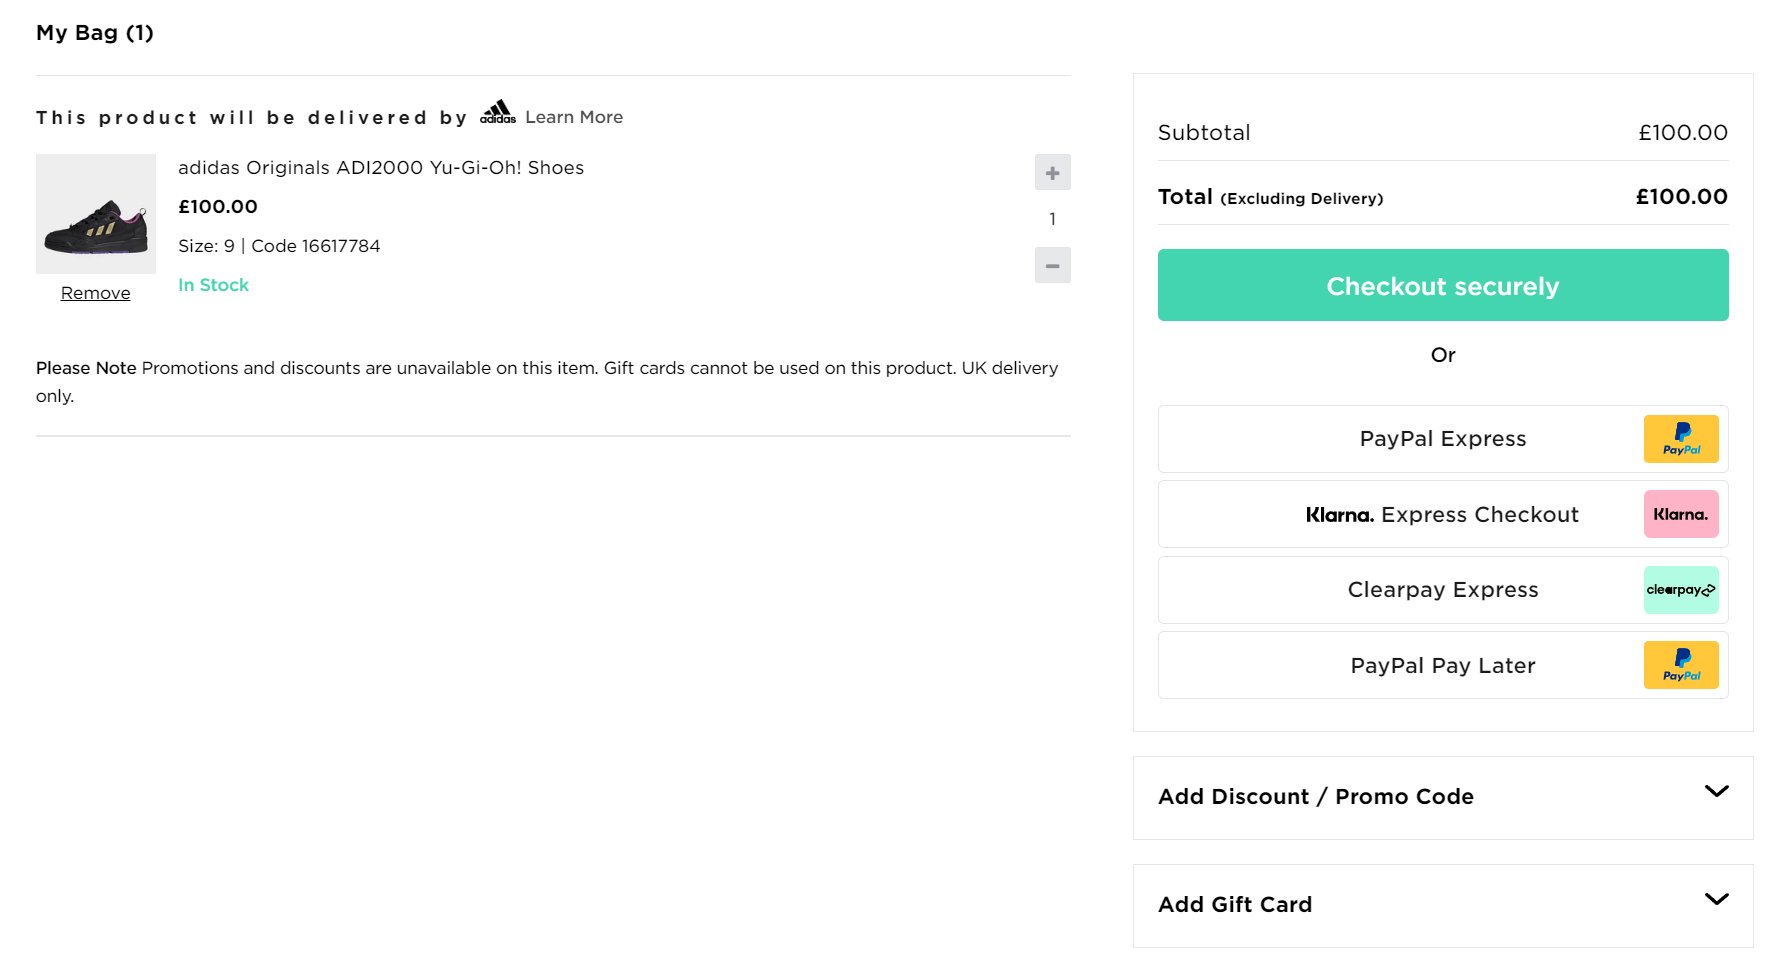Choose Klarna Express Checkout

click(1443, 514)
